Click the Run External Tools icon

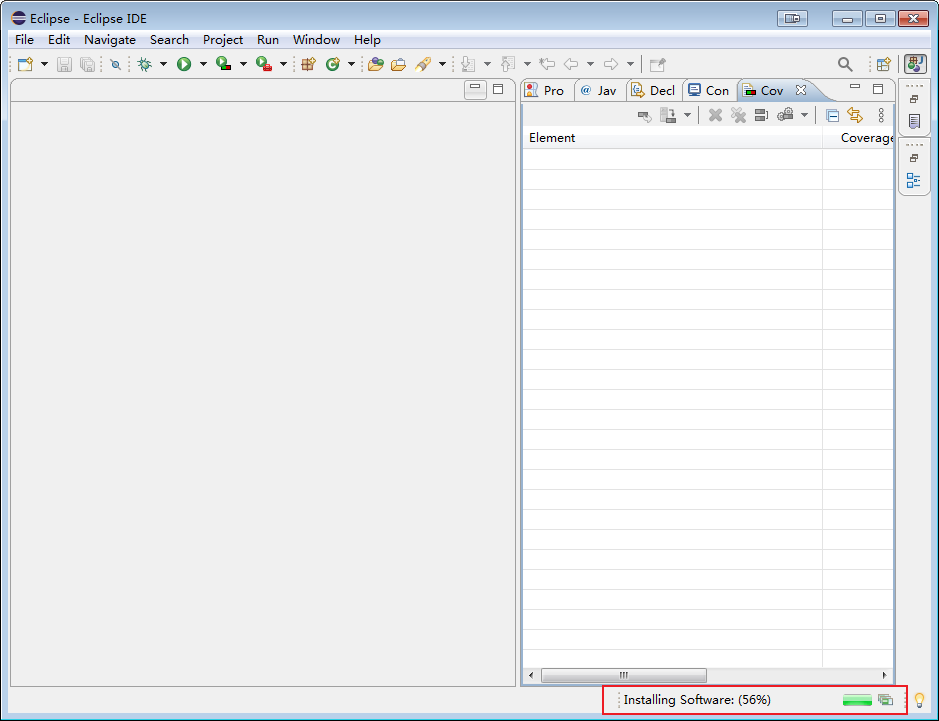point(263,64)
